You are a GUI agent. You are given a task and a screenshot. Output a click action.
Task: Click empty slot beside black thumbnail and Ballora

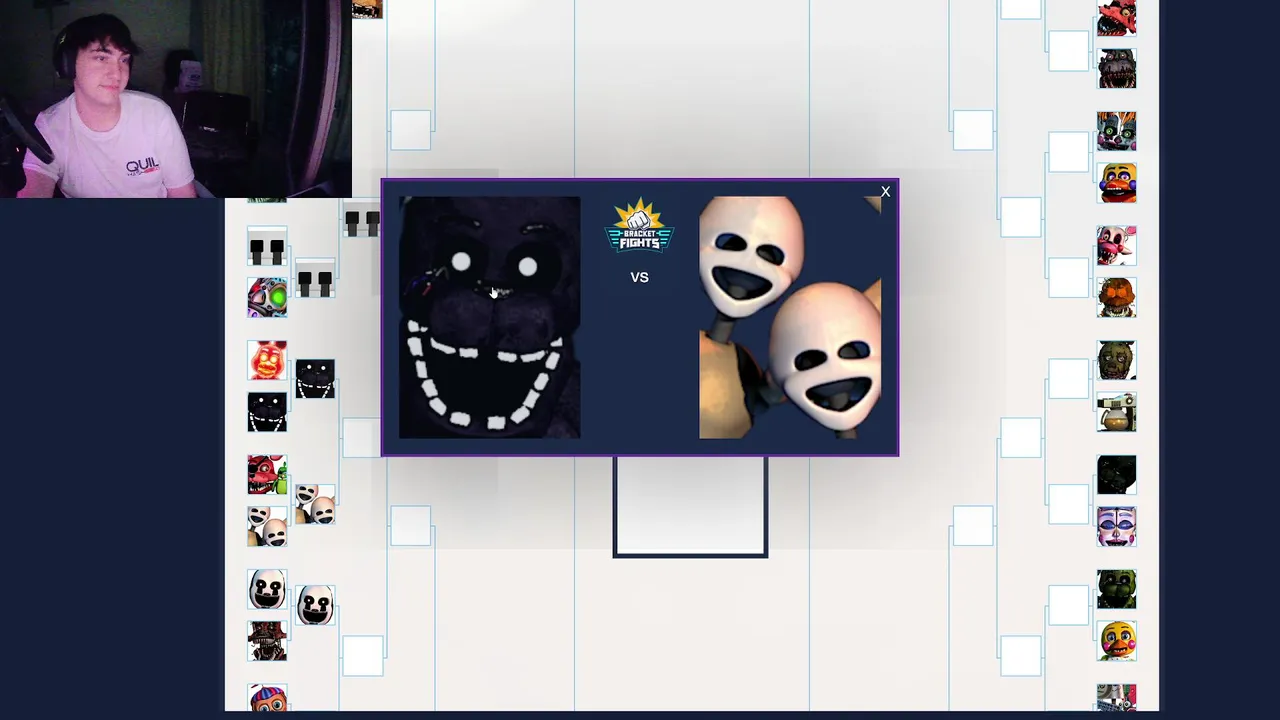[x=1068, y=504]
